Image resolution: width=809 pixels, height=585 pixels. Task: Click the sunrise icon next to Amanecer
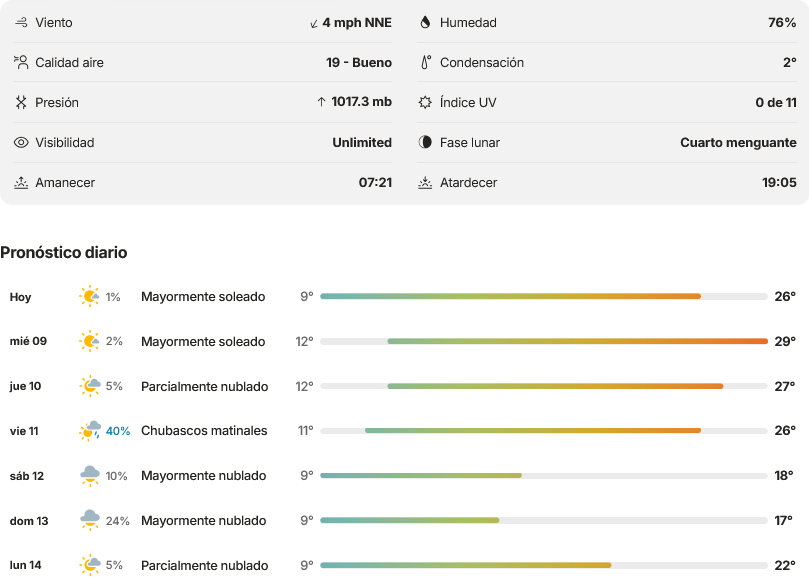point(21,183)
